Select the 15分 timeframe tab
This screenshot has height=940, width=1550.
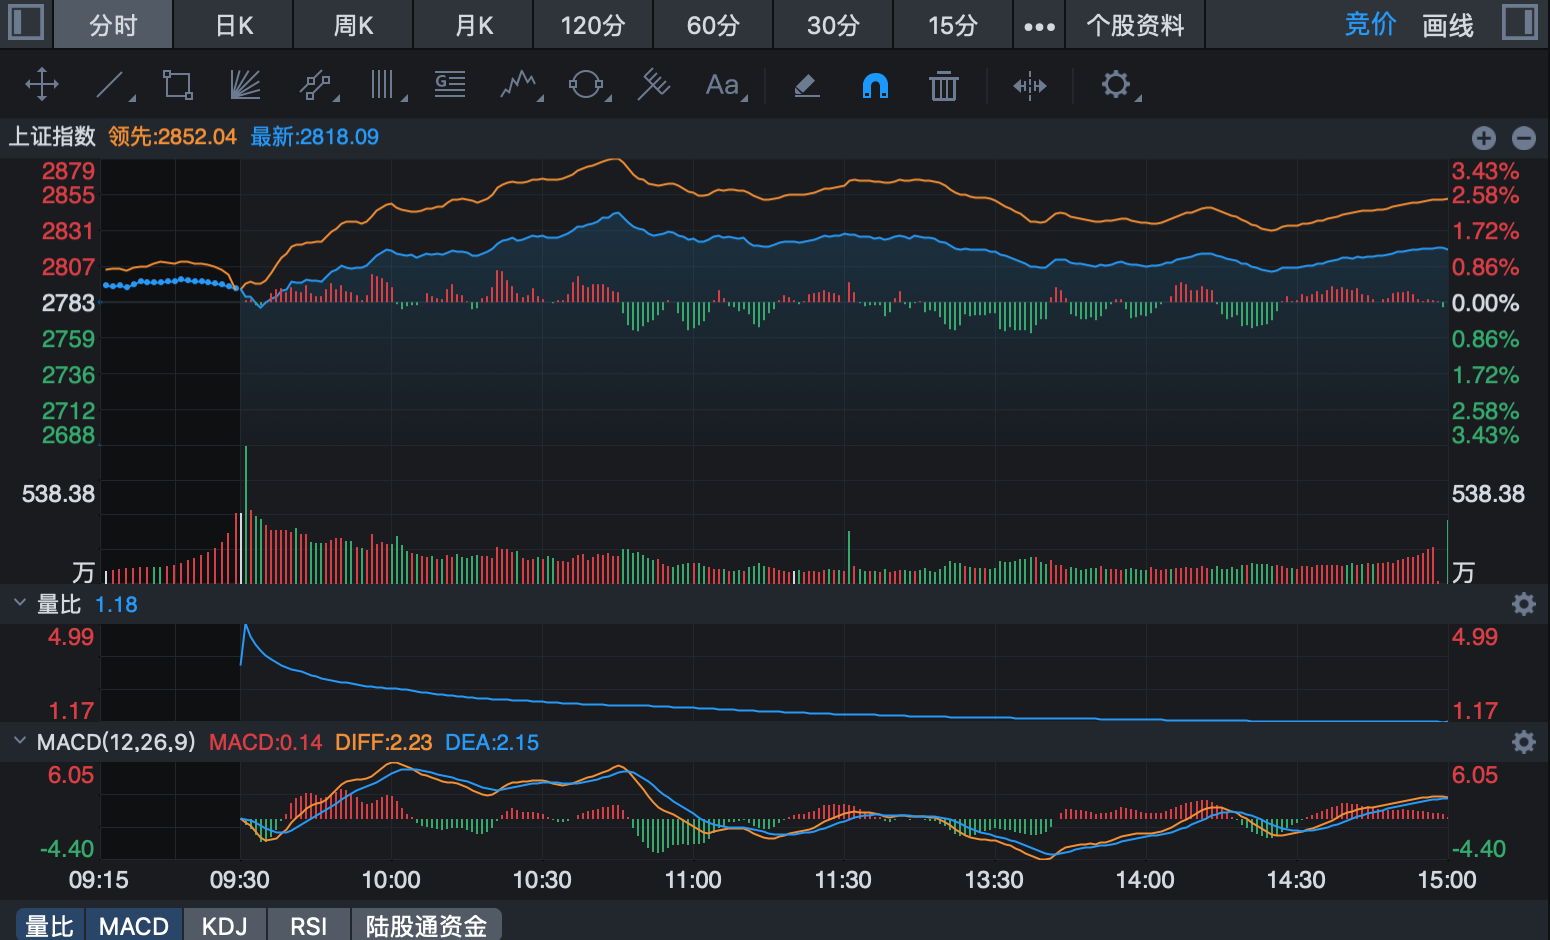953,24
